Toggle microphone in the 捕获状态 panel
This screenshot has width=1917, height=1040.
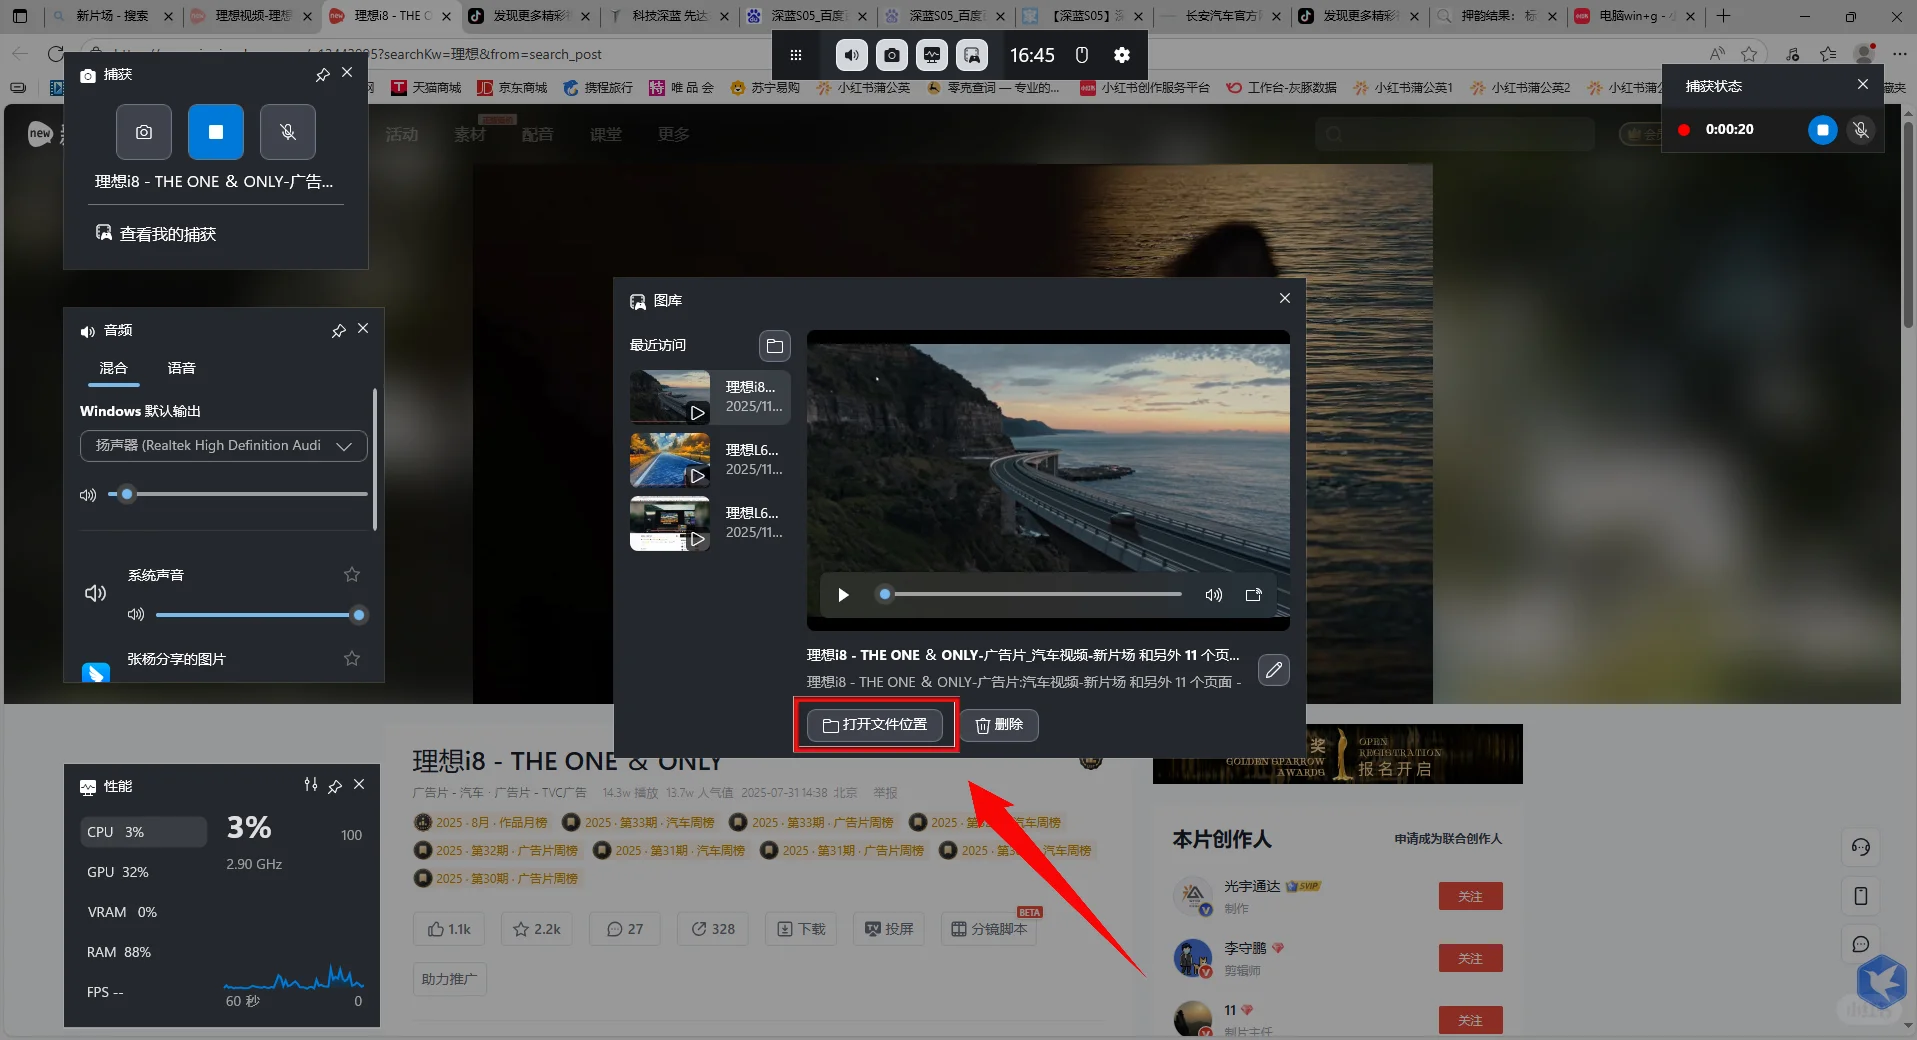(x=1861, y=130)
